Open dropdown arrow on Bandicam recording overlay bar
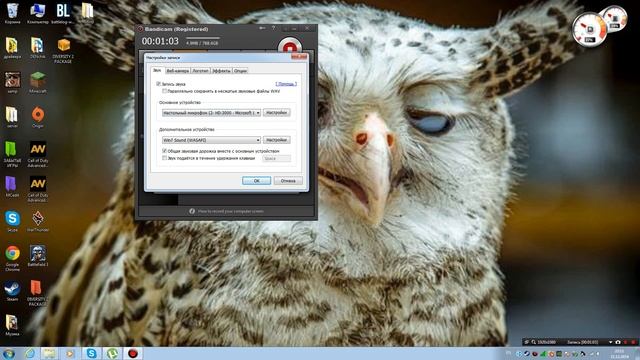This screenshot has width=640, height=360. click(611, 342)
